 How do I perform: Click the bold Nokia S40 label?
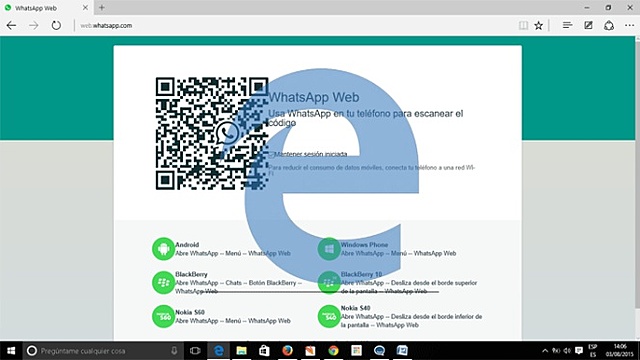click(355, 308)
